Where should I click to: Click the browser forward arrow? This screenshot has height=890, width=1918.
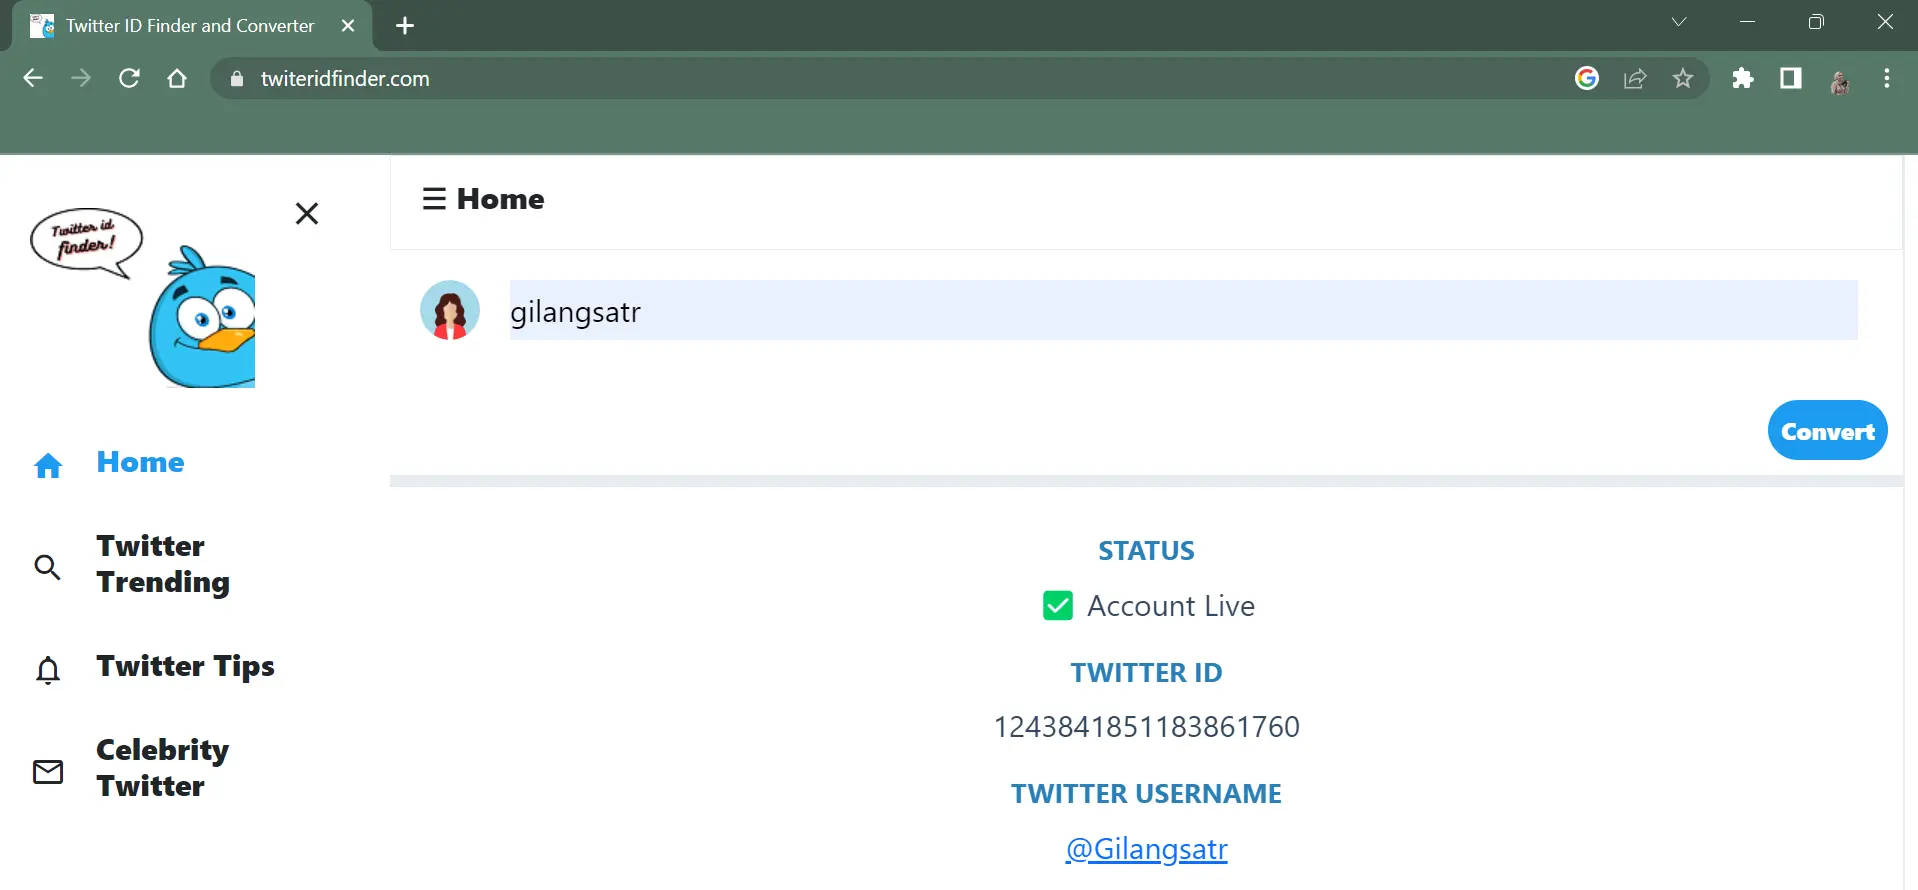click(x=81, y=78)
